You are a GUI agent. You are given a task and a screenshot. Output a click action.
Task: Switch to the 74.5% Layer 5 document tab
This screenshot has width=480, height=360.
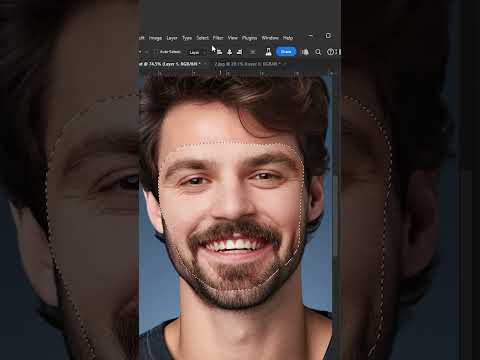pyautogui.click(x=171, y=64)
